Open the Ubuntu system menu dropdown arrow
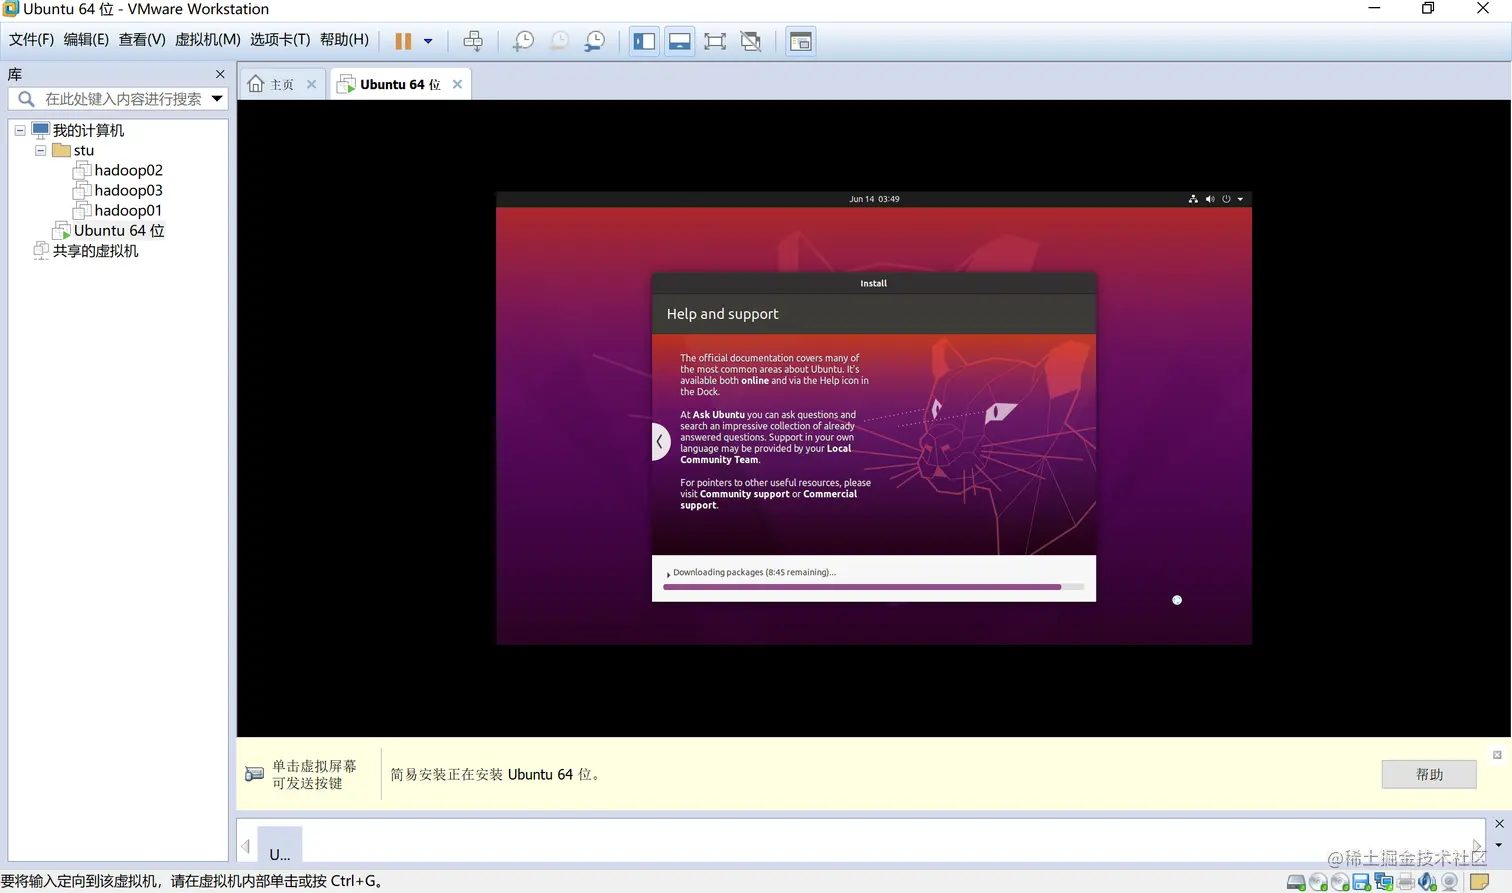 (x=1241, y=199)
